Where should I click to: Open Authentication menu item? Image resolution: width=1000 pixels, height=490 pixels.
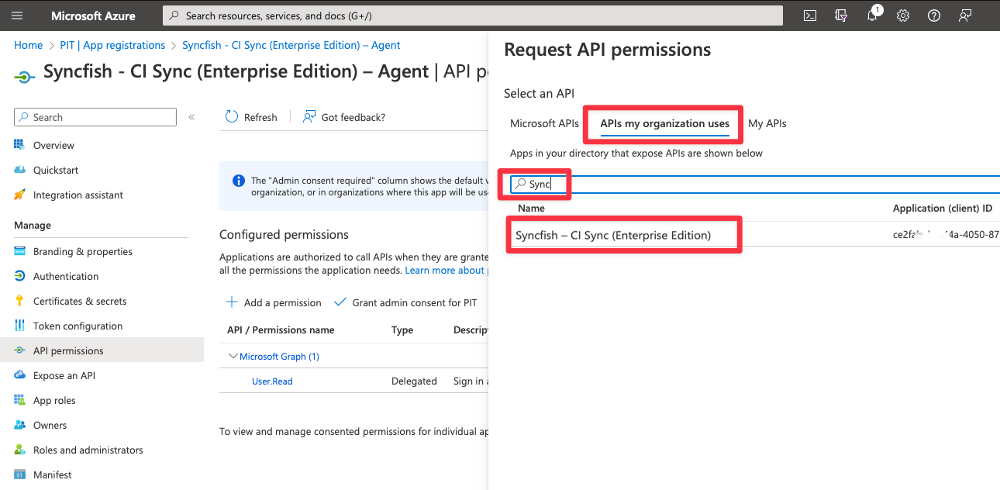(66, 276)
